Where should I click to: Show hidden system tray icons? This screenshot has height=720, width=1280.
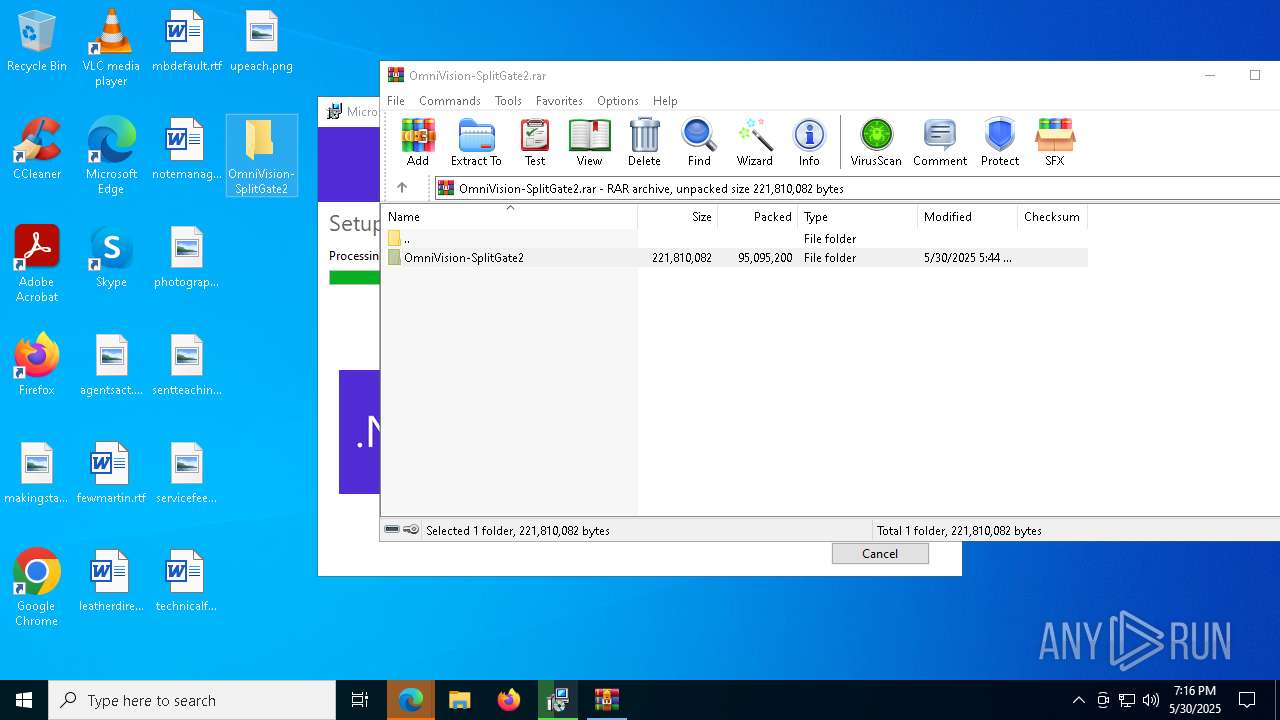click(1078, 700)
